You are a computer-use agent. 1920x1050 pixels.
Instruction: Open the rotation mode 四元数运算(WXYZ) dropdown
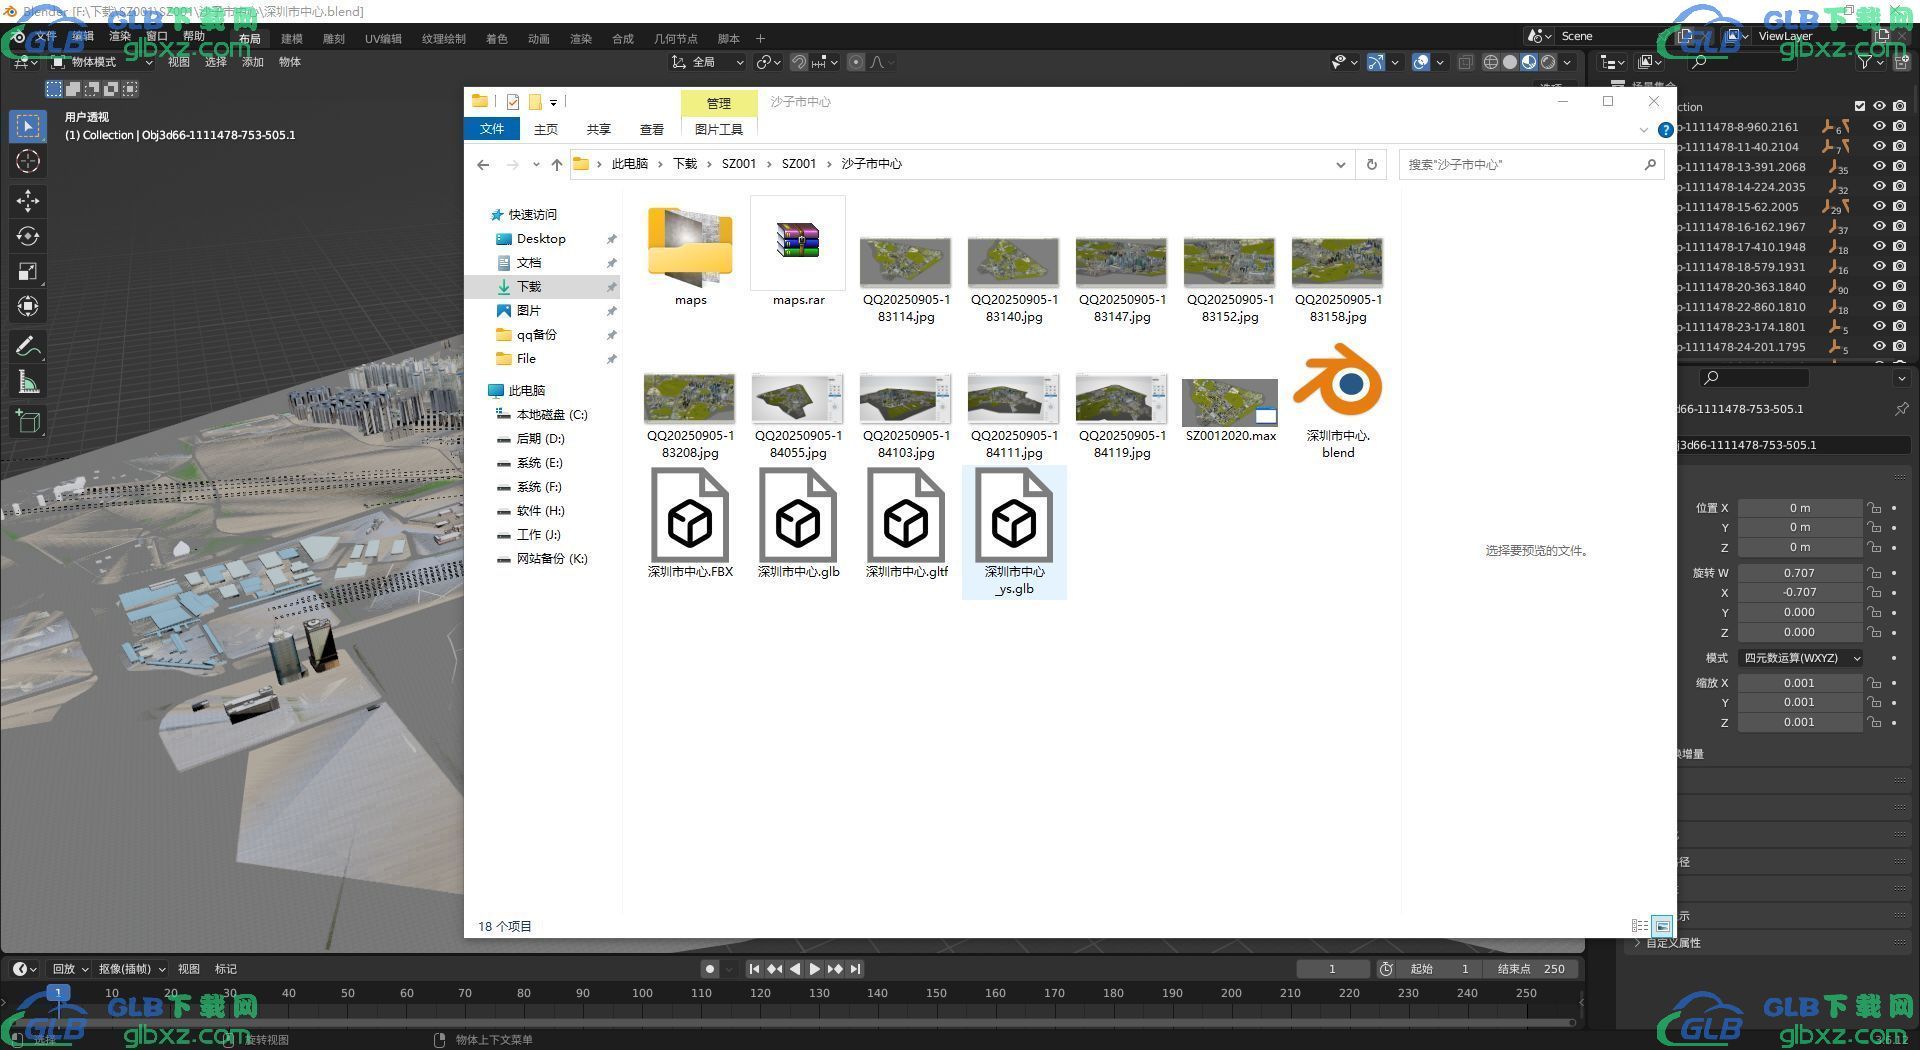coord(1801,658)
